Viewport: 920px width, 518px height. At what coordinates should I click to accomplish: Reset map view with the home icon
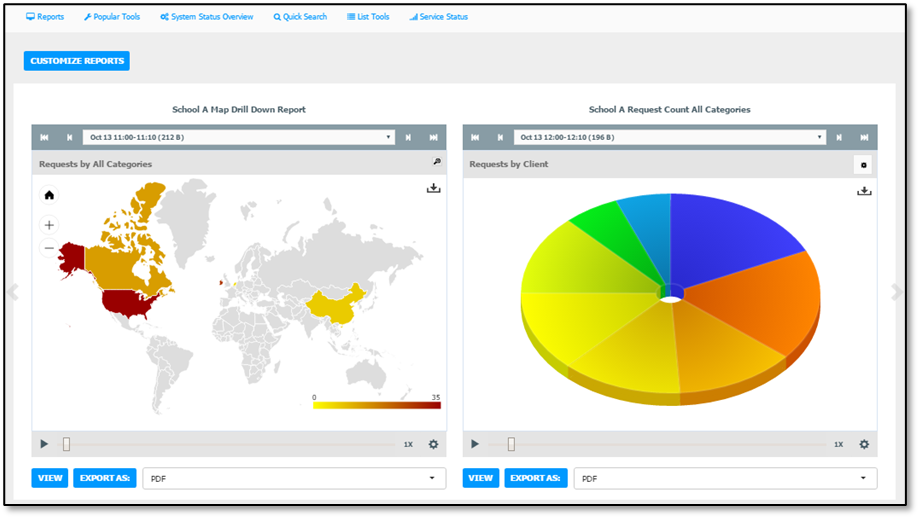pyautogui.click(x=49, y=195)
